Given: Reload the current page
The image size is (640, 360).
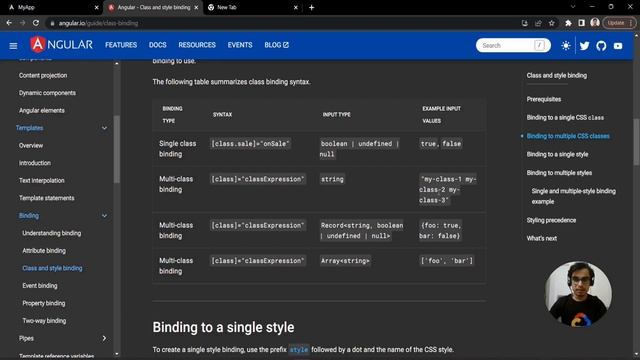Looking at the screenshot, I should (36, 23).
